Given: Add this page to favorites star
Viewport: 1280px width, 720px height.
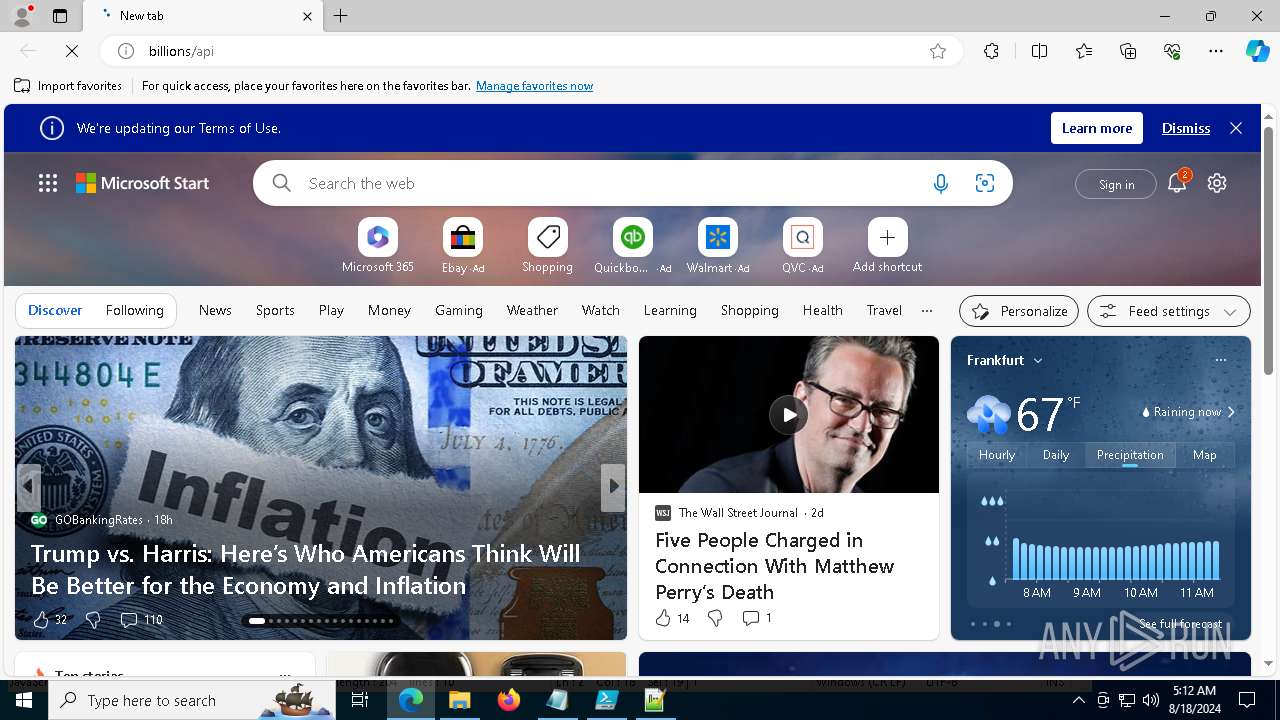Looking at the screenshot, I should click(x=938, y=51).
